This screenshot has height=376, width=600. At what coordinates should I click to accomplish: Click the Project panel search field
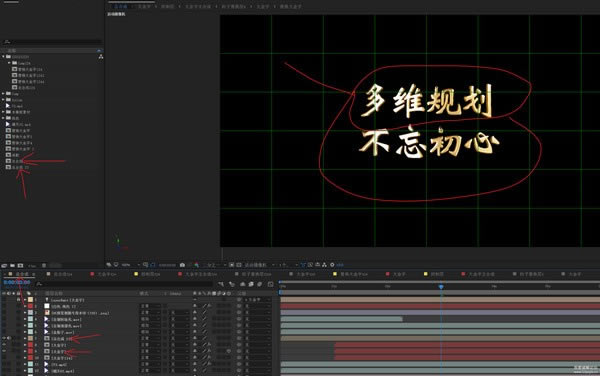52,42
